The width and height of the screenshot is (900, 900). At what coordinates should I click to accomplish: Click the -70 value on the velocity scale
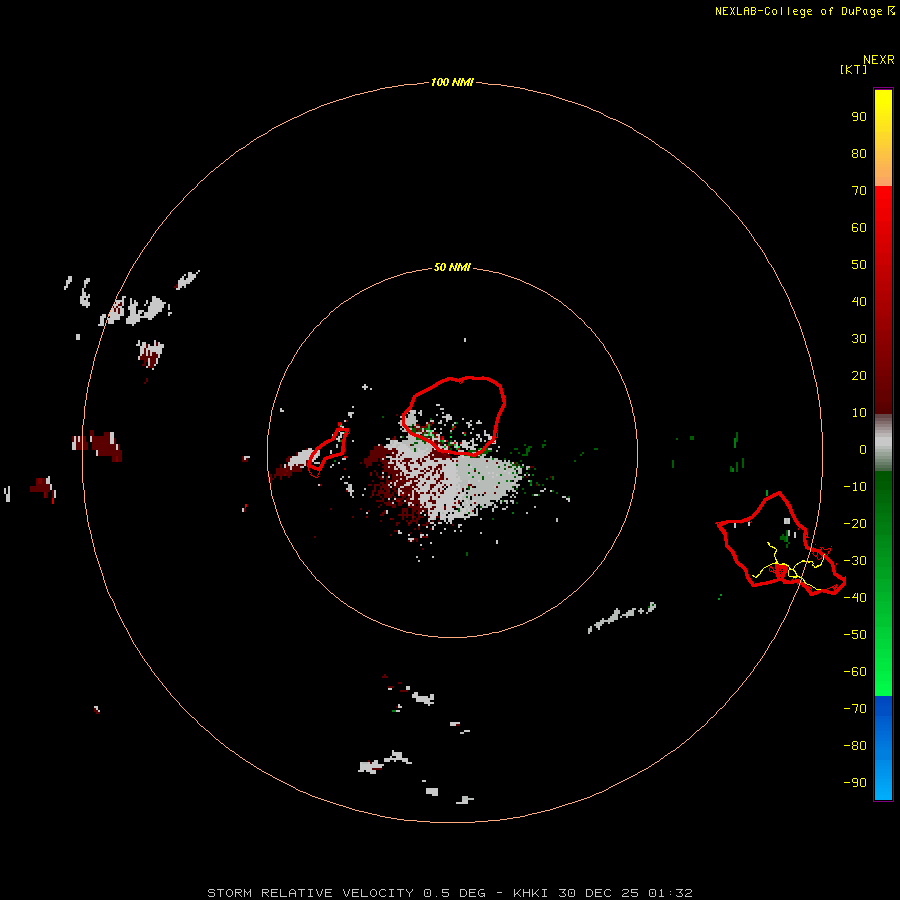[855, 708]
